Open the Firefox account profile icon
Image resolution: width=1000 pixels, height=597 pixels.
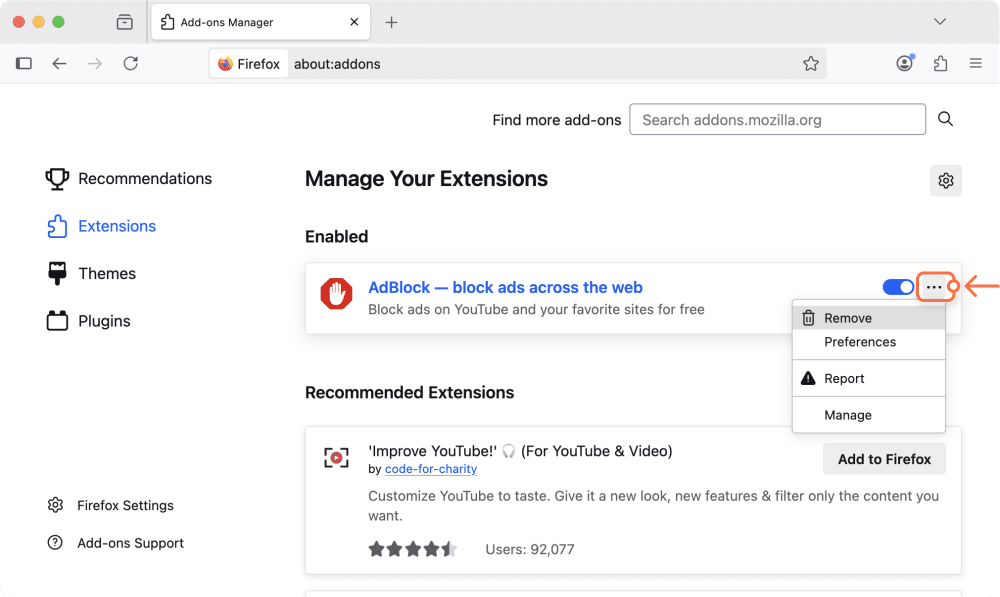pyautogui.click(x=904, y=63)
